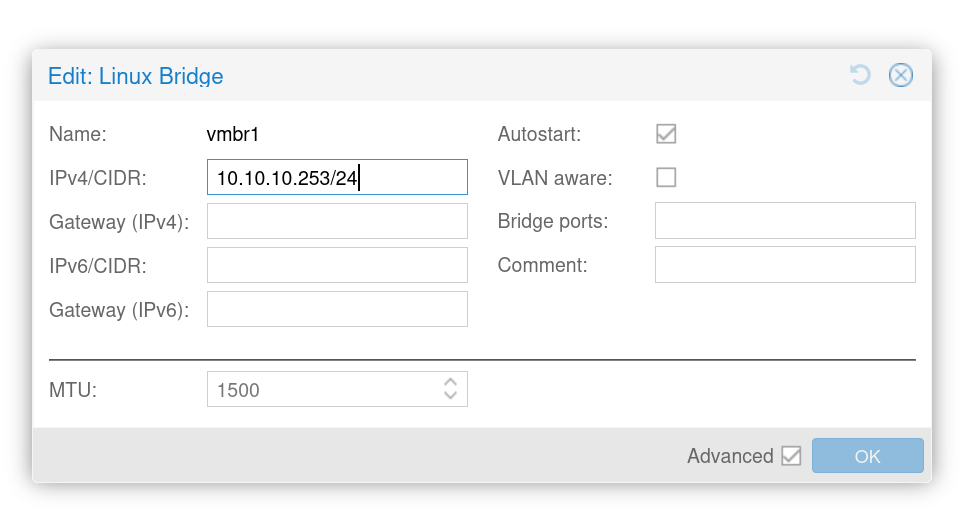Click the IPv4/CIDR field containing 10.10.10.253/24

pyautogui.click(x=337, y=178)
